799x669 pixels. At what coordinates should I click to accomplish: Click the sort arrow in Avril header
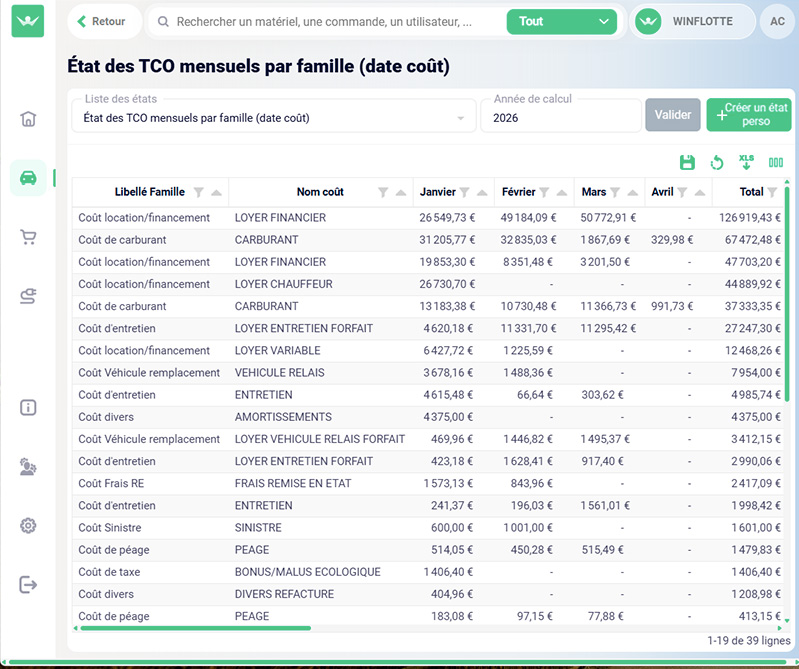[700, 193]
